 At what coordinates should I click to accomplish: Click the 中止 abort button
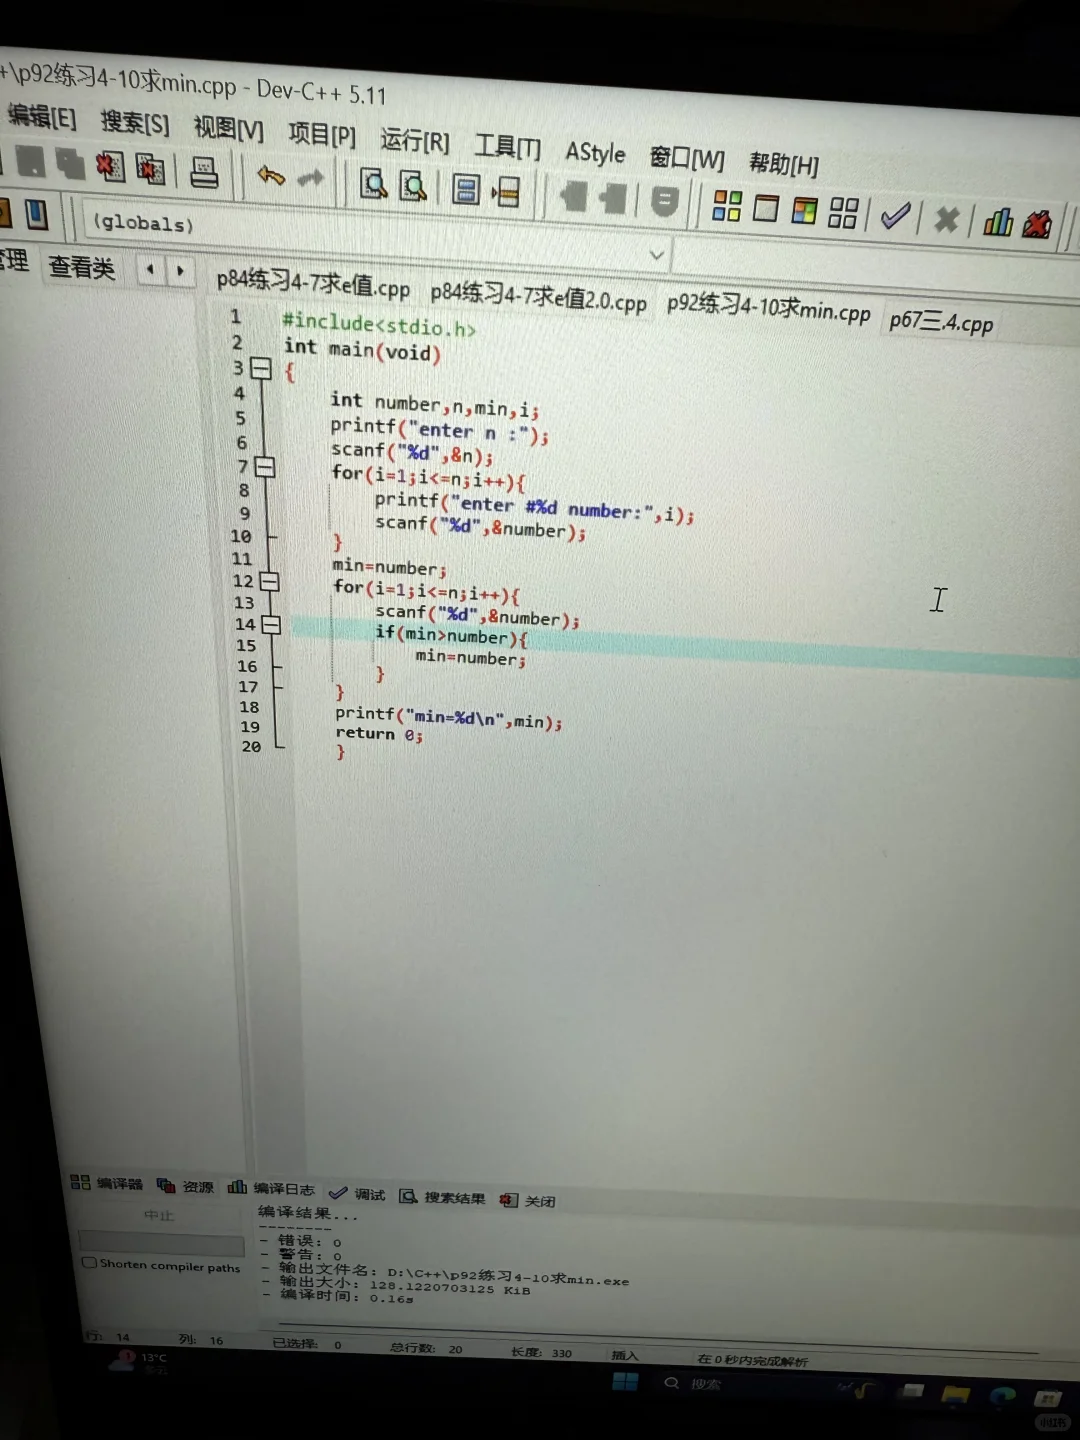[159, 1215]
